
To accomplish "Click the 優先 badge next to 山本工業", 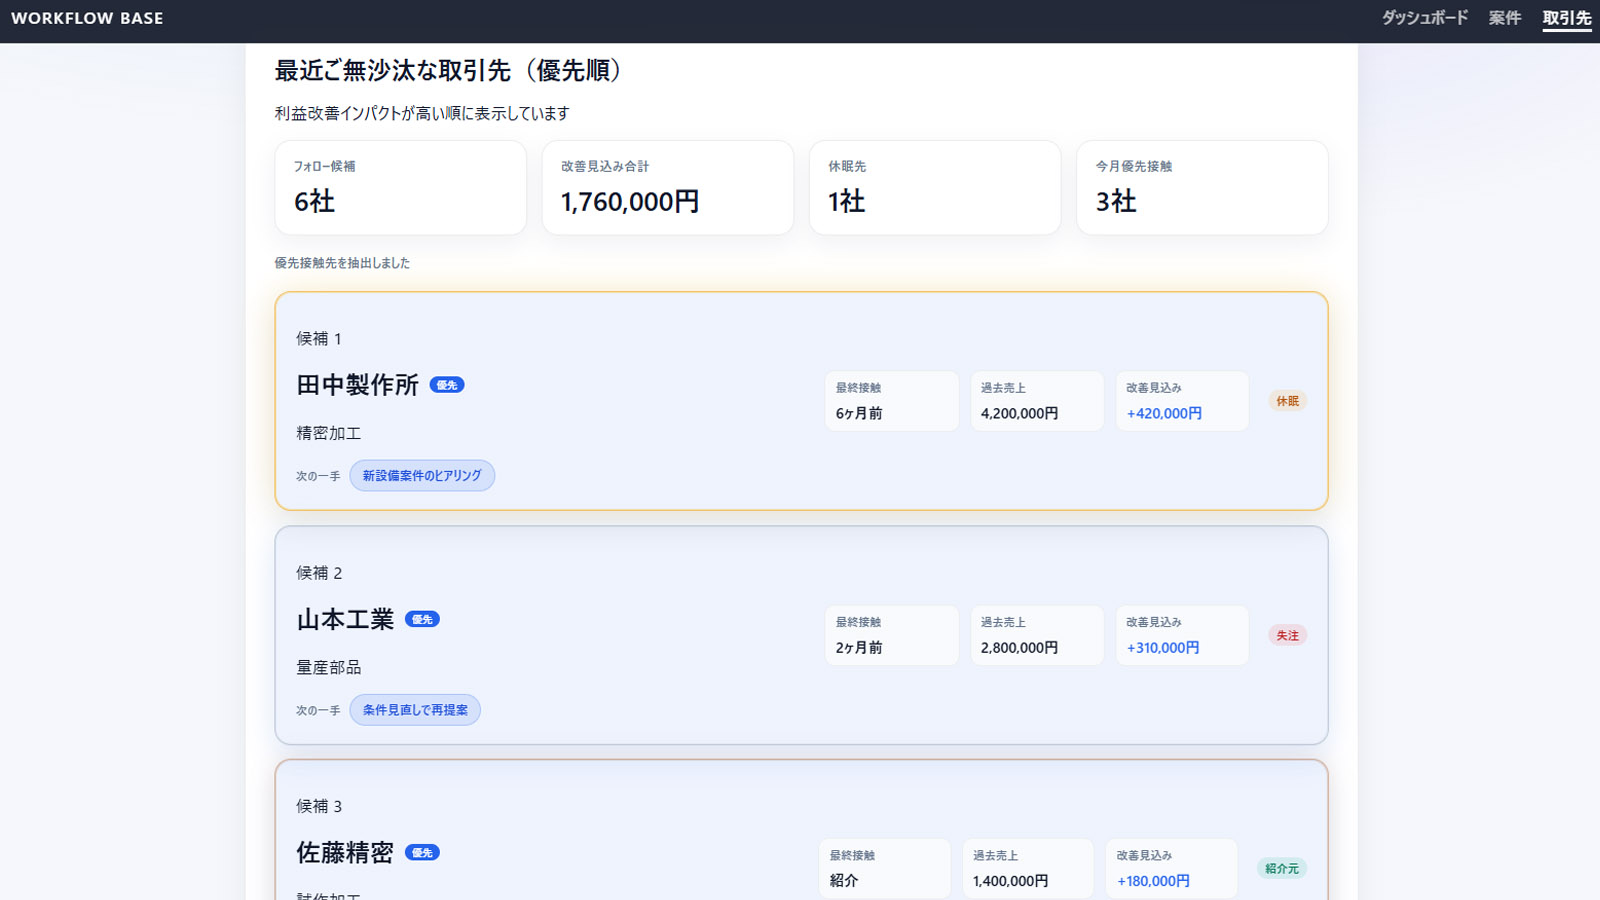I will coord(422,619).
